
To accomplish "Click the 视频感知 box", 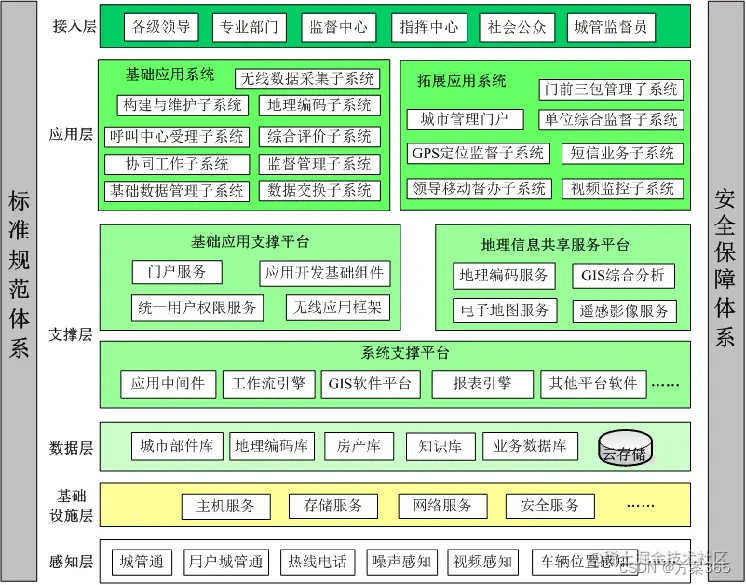I will pos(483,562).
